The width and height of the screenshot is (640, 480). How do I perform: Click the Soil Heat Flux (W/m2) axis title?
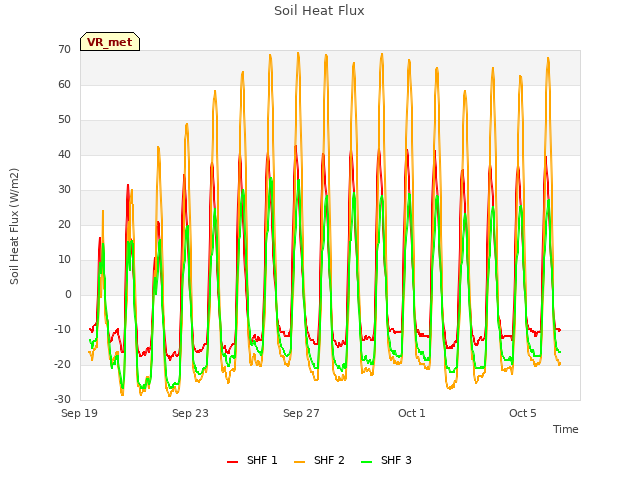coord(14,226)
